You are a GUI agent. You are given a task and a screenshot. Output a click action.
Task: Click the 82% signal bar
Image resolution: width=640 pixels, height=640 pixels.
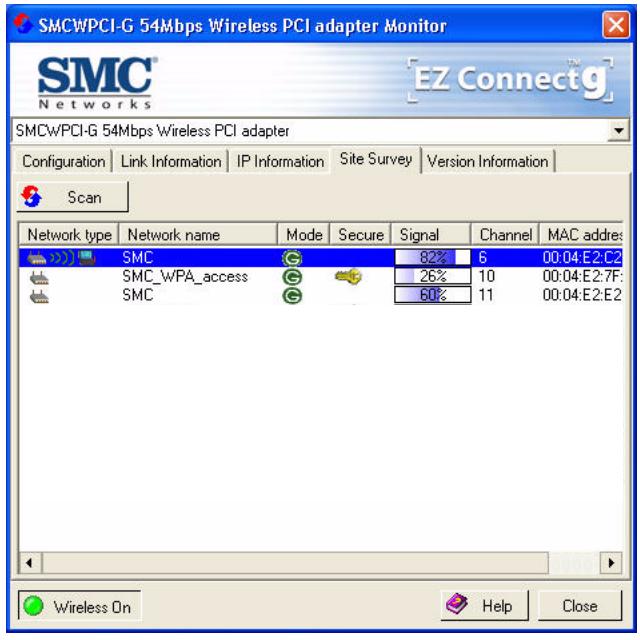433,258
